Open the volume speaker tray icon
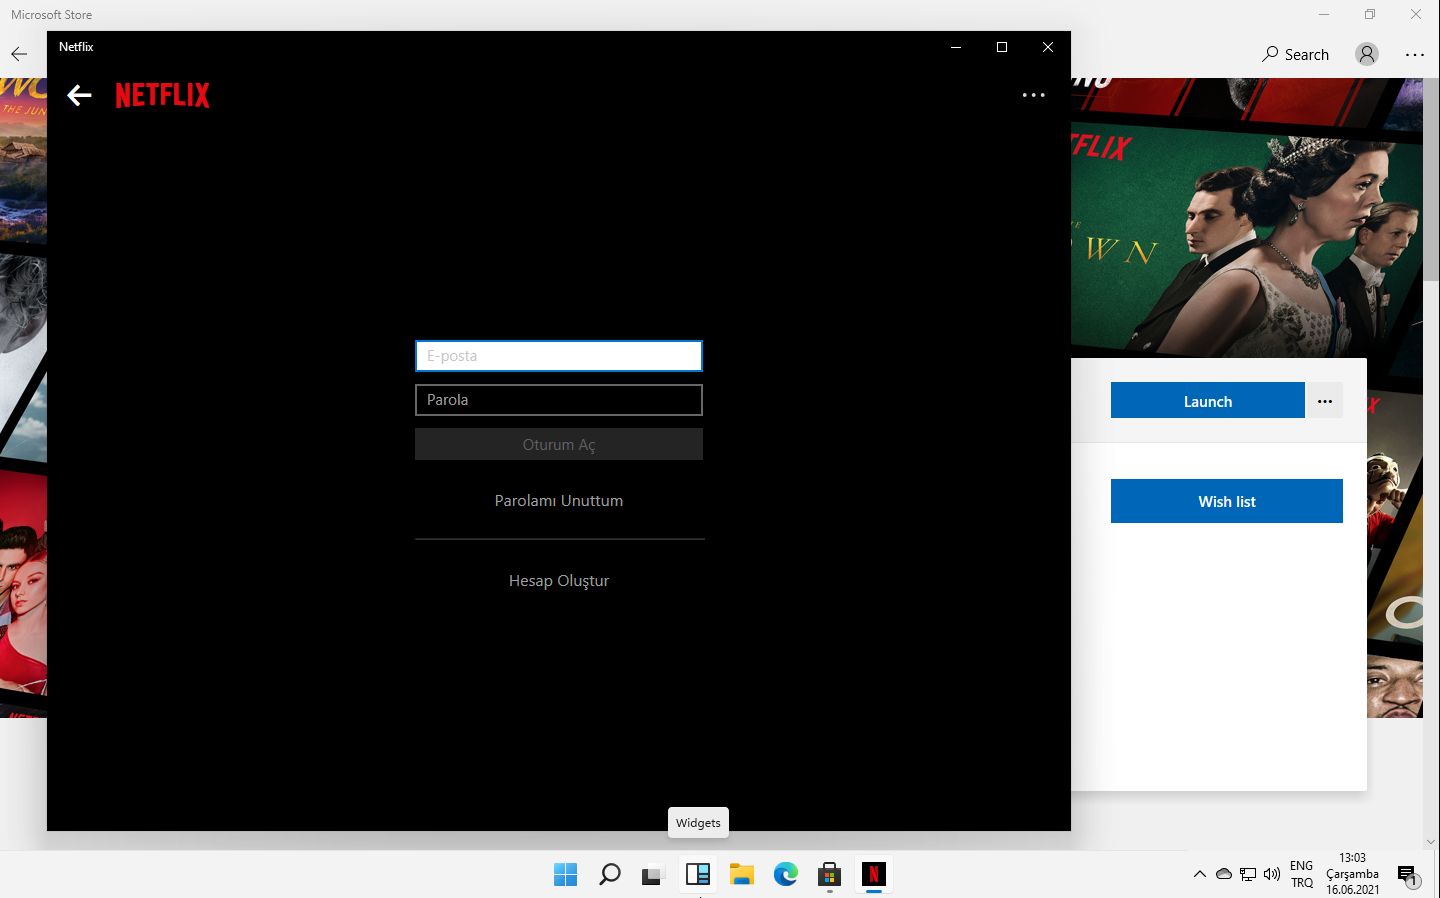 pyautogui.click(x=1272, y=874)
